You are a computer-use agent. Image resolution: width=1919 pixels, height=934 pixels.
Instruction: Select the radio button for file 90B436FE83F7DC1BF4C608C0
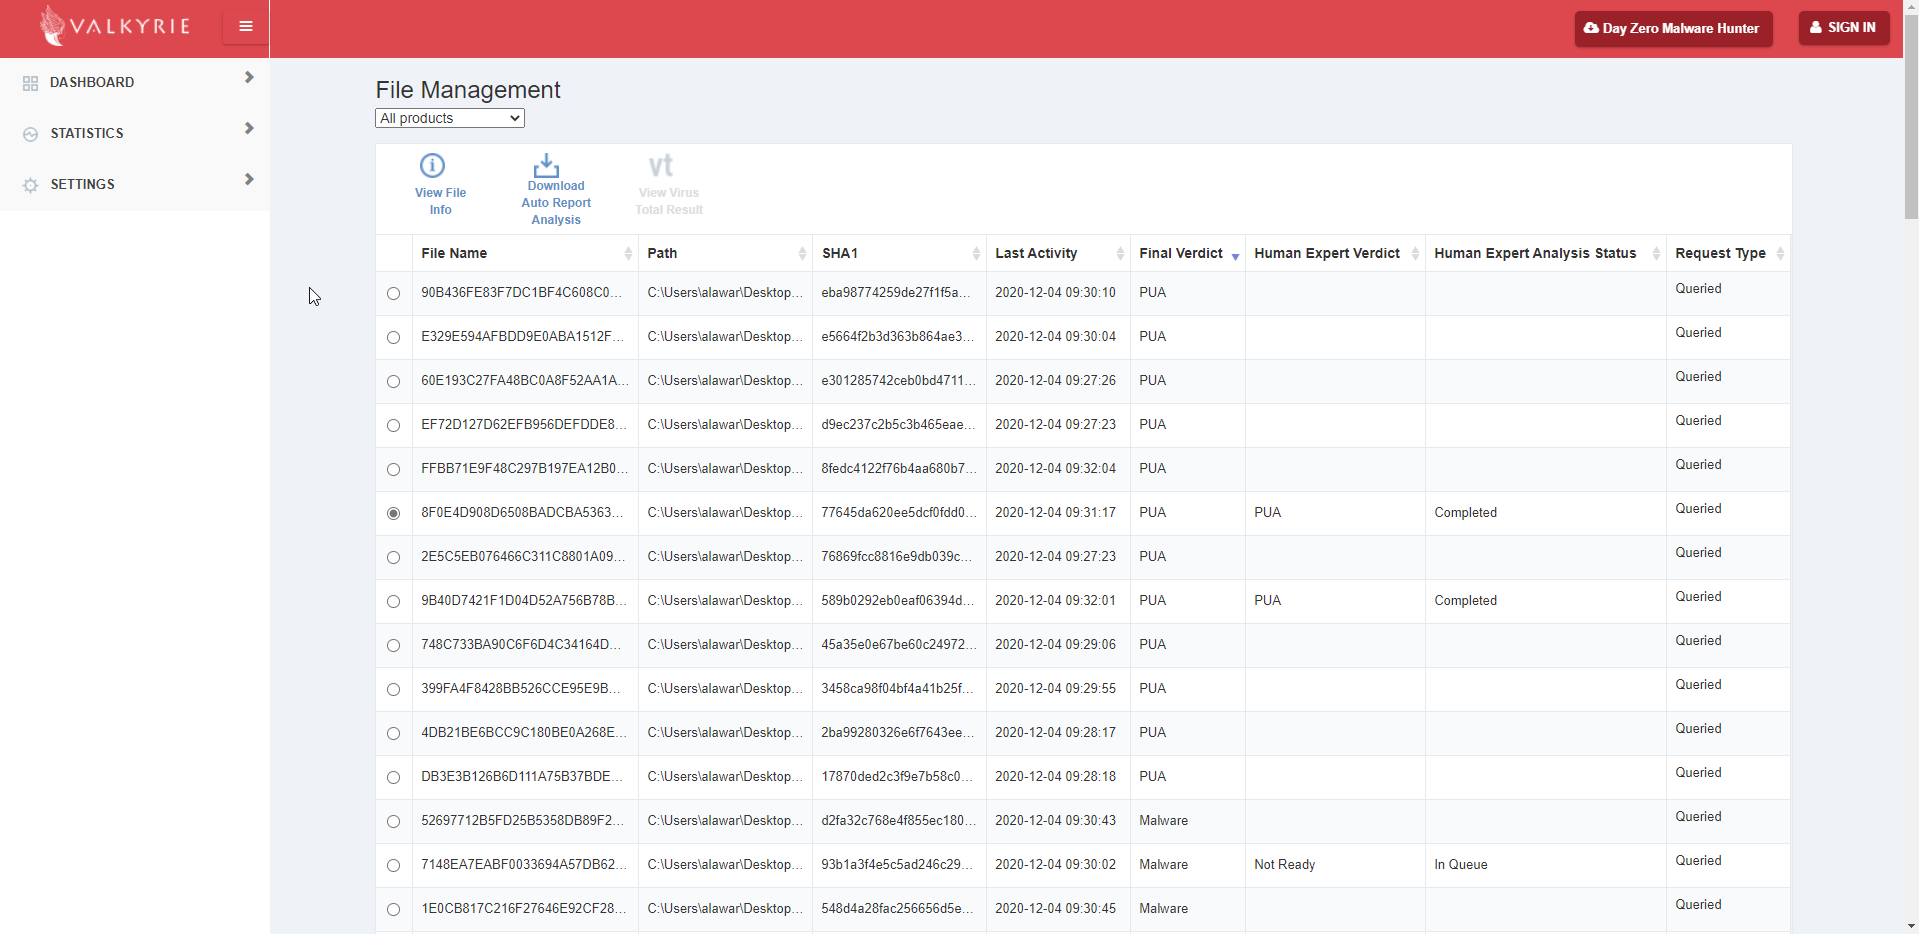click(x=393, y=294)
